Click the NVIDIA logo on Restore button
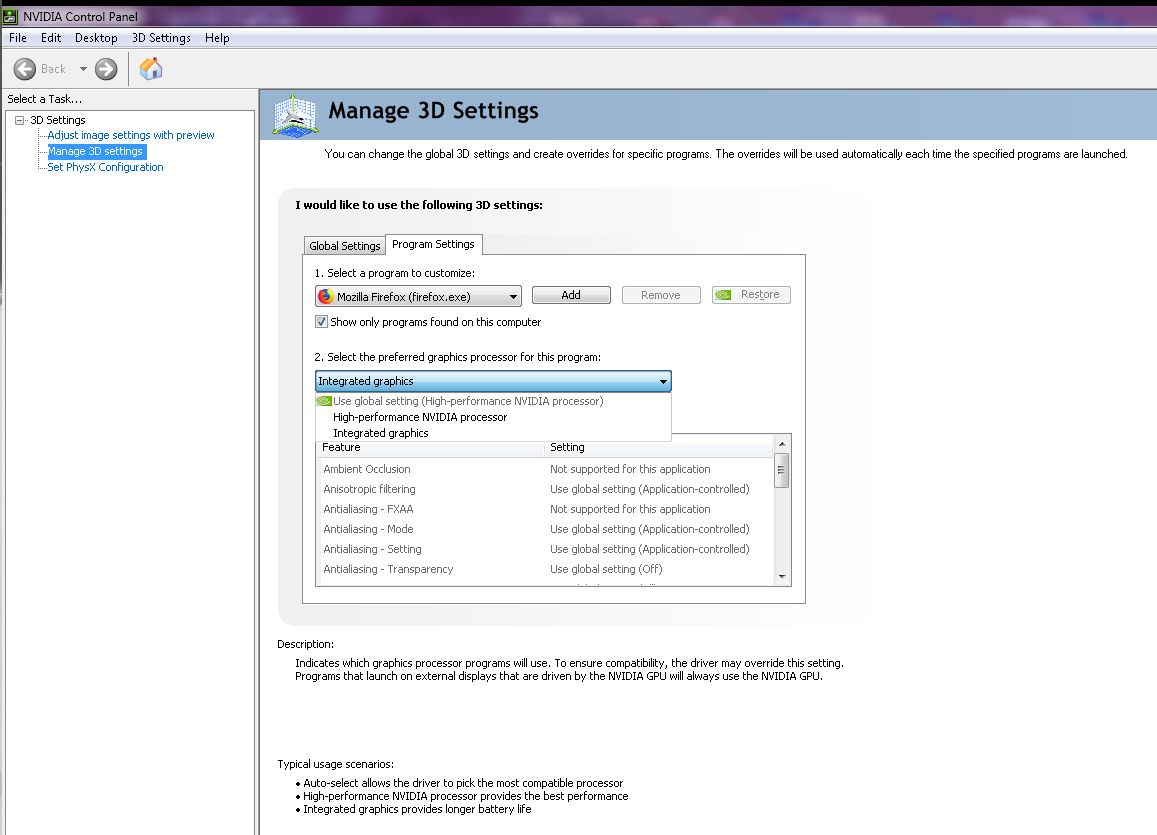The width and height of the screenshot is (1157, 835). point(724,294)
